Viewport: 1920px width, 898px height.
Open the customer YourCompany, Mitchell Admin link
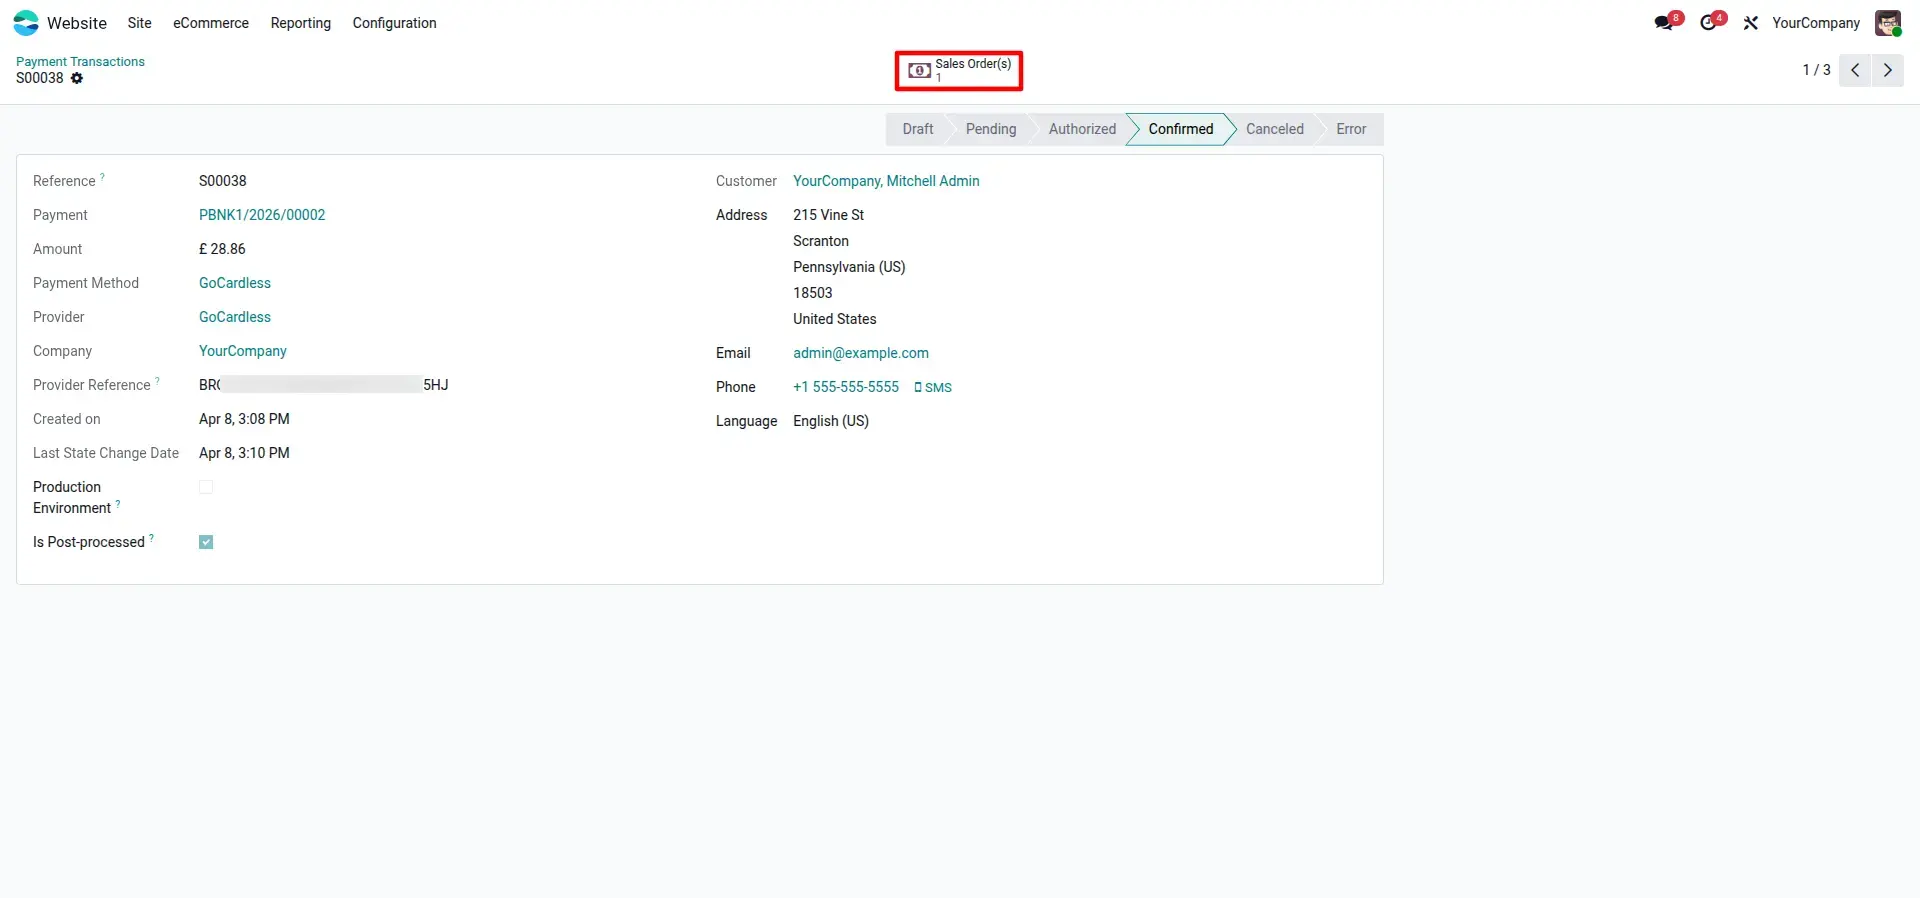click(x=886, y=181)
